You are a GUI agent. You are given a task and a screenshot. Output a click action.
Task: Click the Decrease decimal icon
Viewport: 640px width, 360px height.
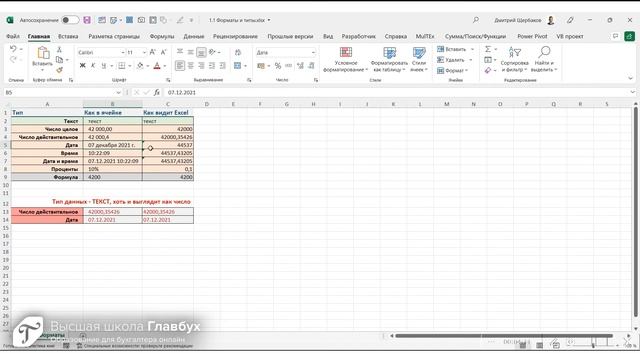click(311, 66)
